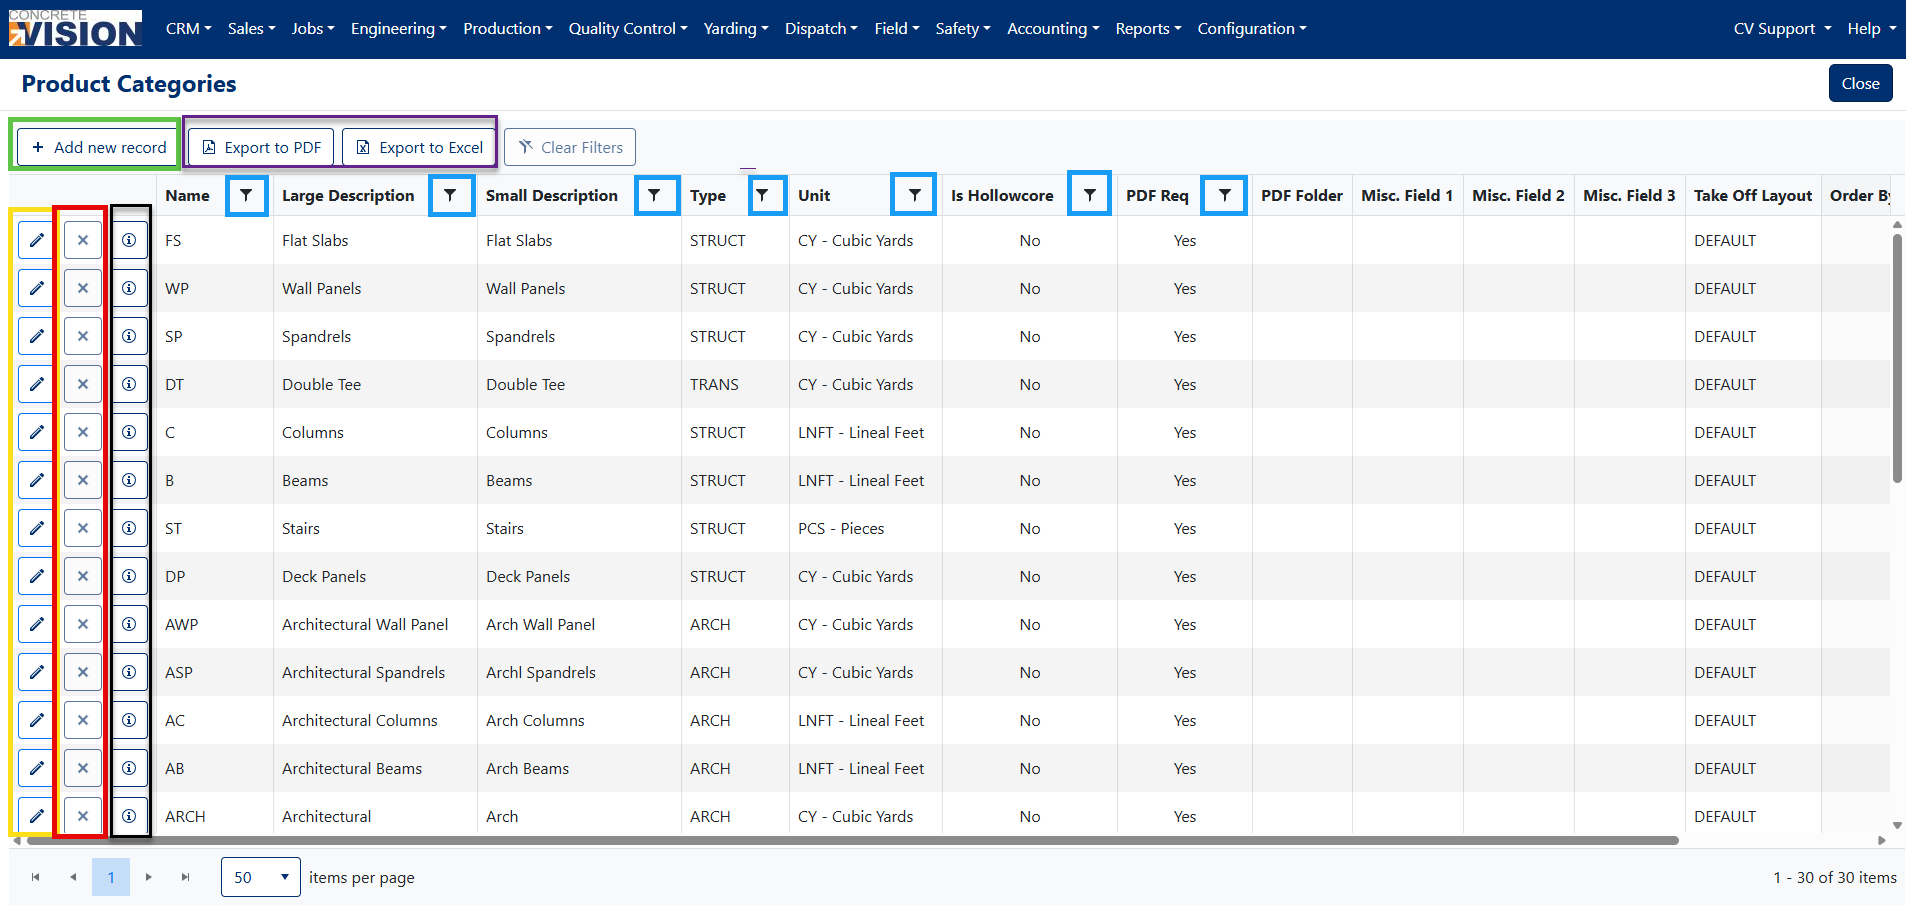Filter the PDF Req column
Image resolution: width=1906 pixels, height=906 pixels.
[1225, 195]
